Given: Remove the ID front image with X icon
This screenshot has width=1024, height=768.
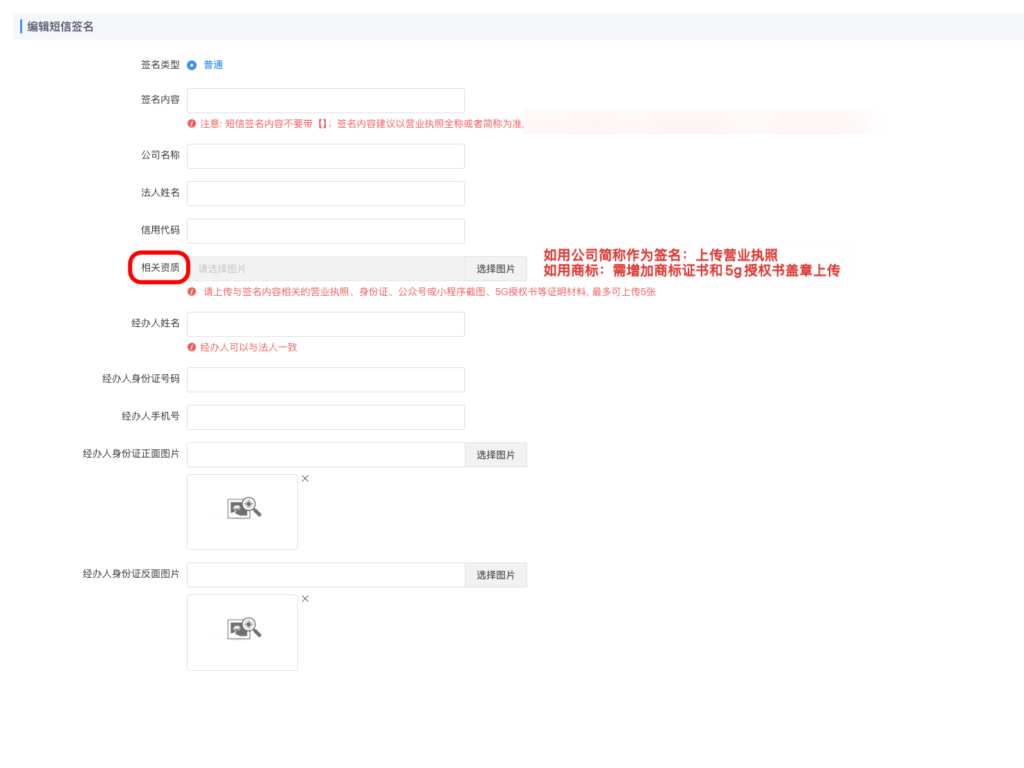Looking at the screenshot, I should click(x=305, y=479).
